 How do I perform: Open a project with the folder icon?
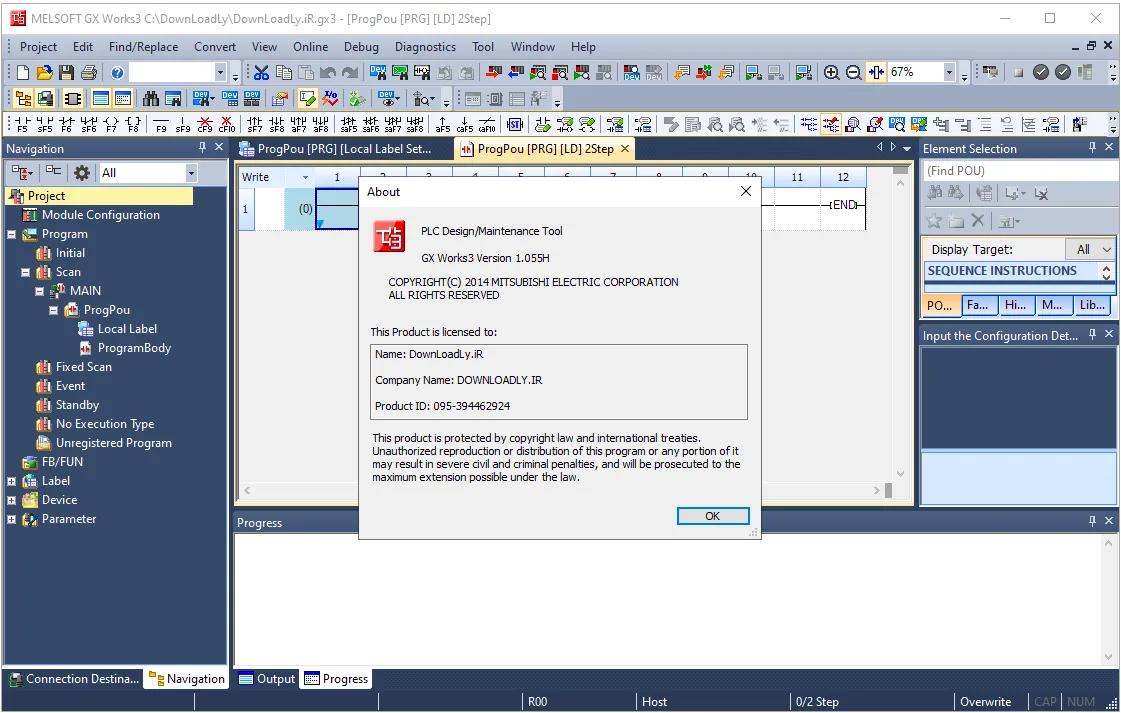point(44,72)
